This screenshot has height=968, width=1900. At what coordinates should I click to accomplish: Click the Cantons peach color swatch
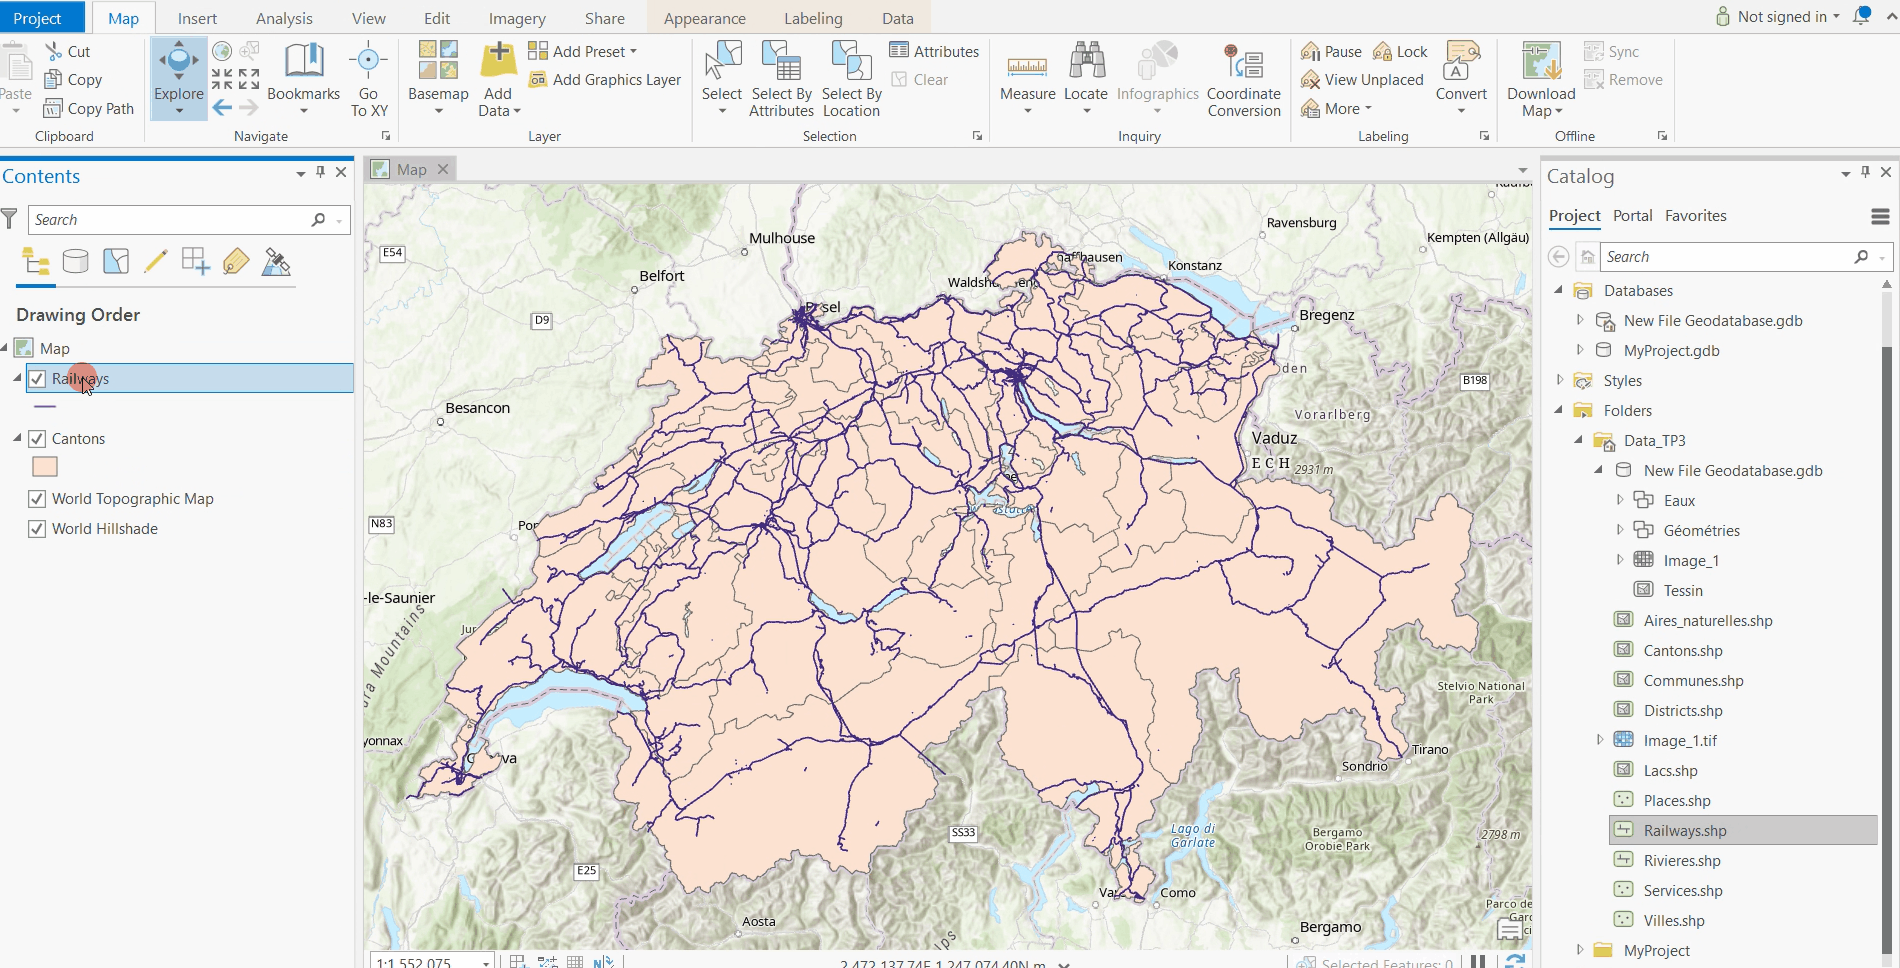click(45, 467)
